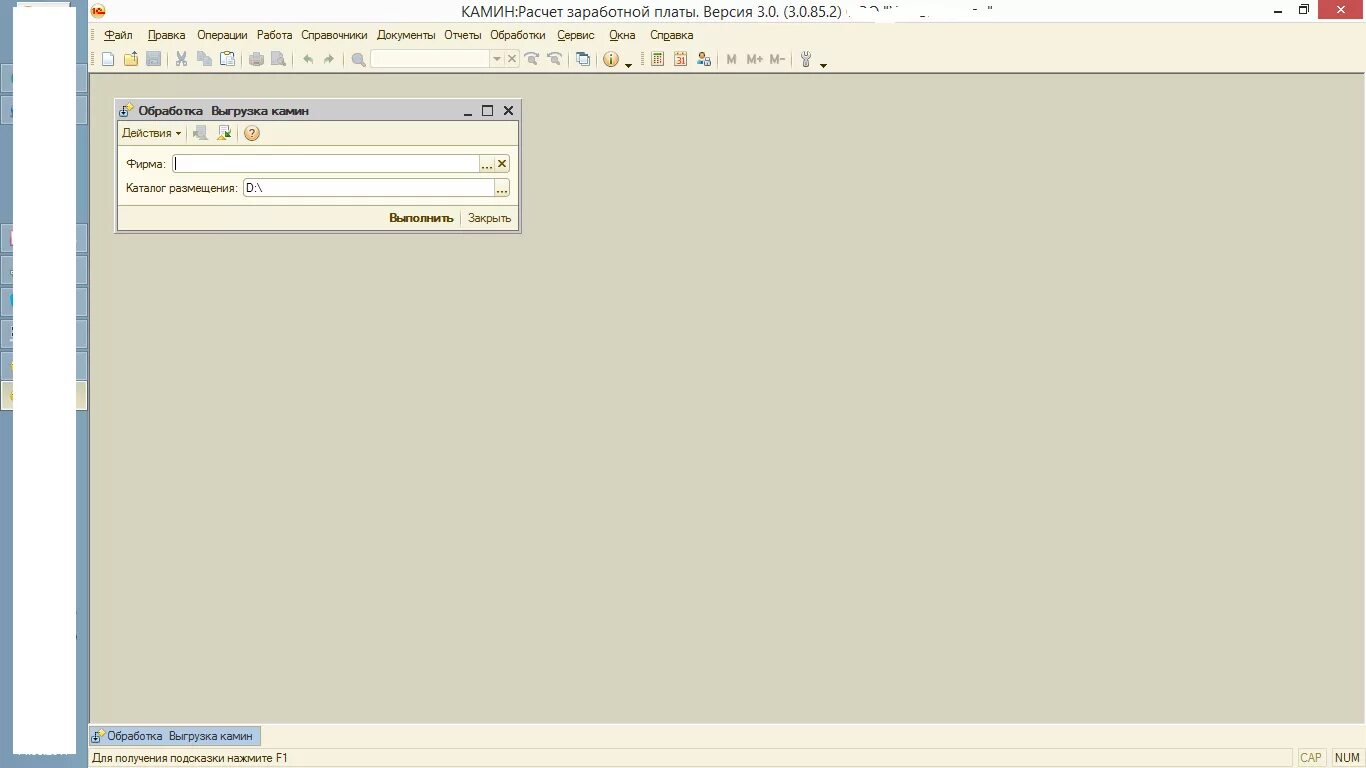Select Обработка Выгрузка камин tab at bottom
The height and width of the screenshot is (768, 1366).
pos(175,736)
